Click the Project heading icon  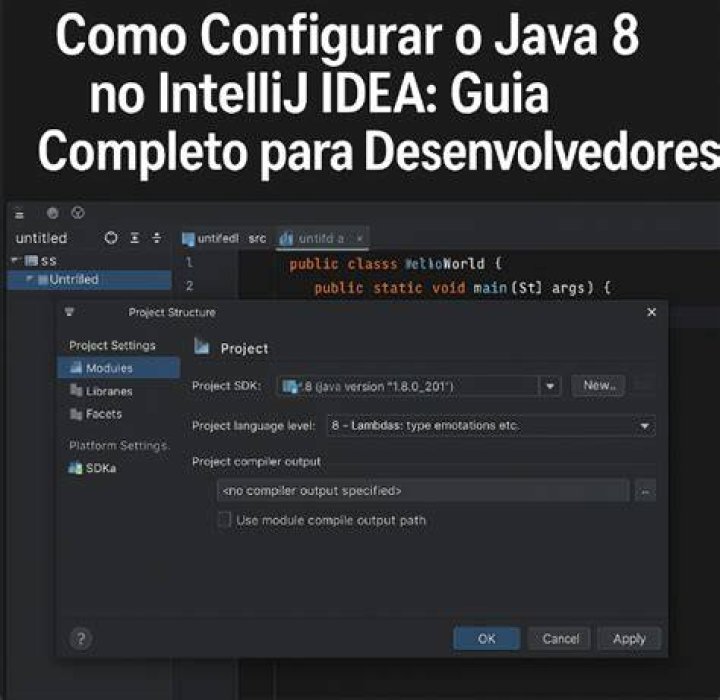[x=201, y=346]
